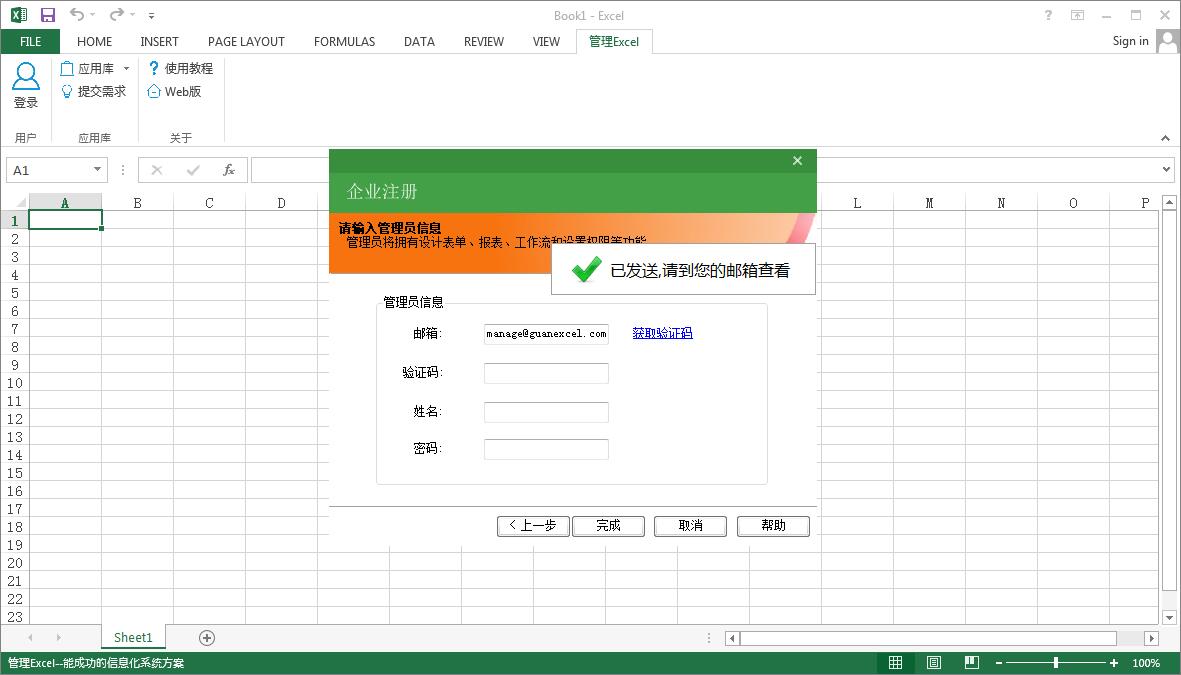Switch to the REVIEW ribbon tab

point(484,41)
